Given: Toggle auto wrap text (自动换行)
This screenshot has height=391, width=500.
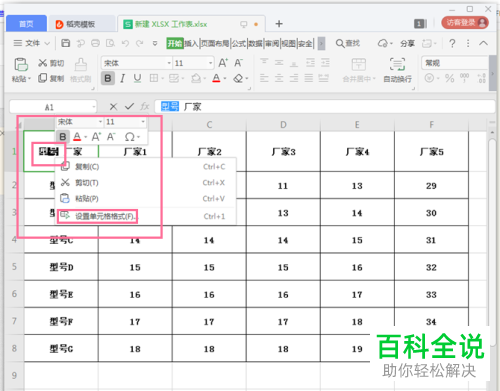Looking at the screenshot, I should click(x=397, y=70).
